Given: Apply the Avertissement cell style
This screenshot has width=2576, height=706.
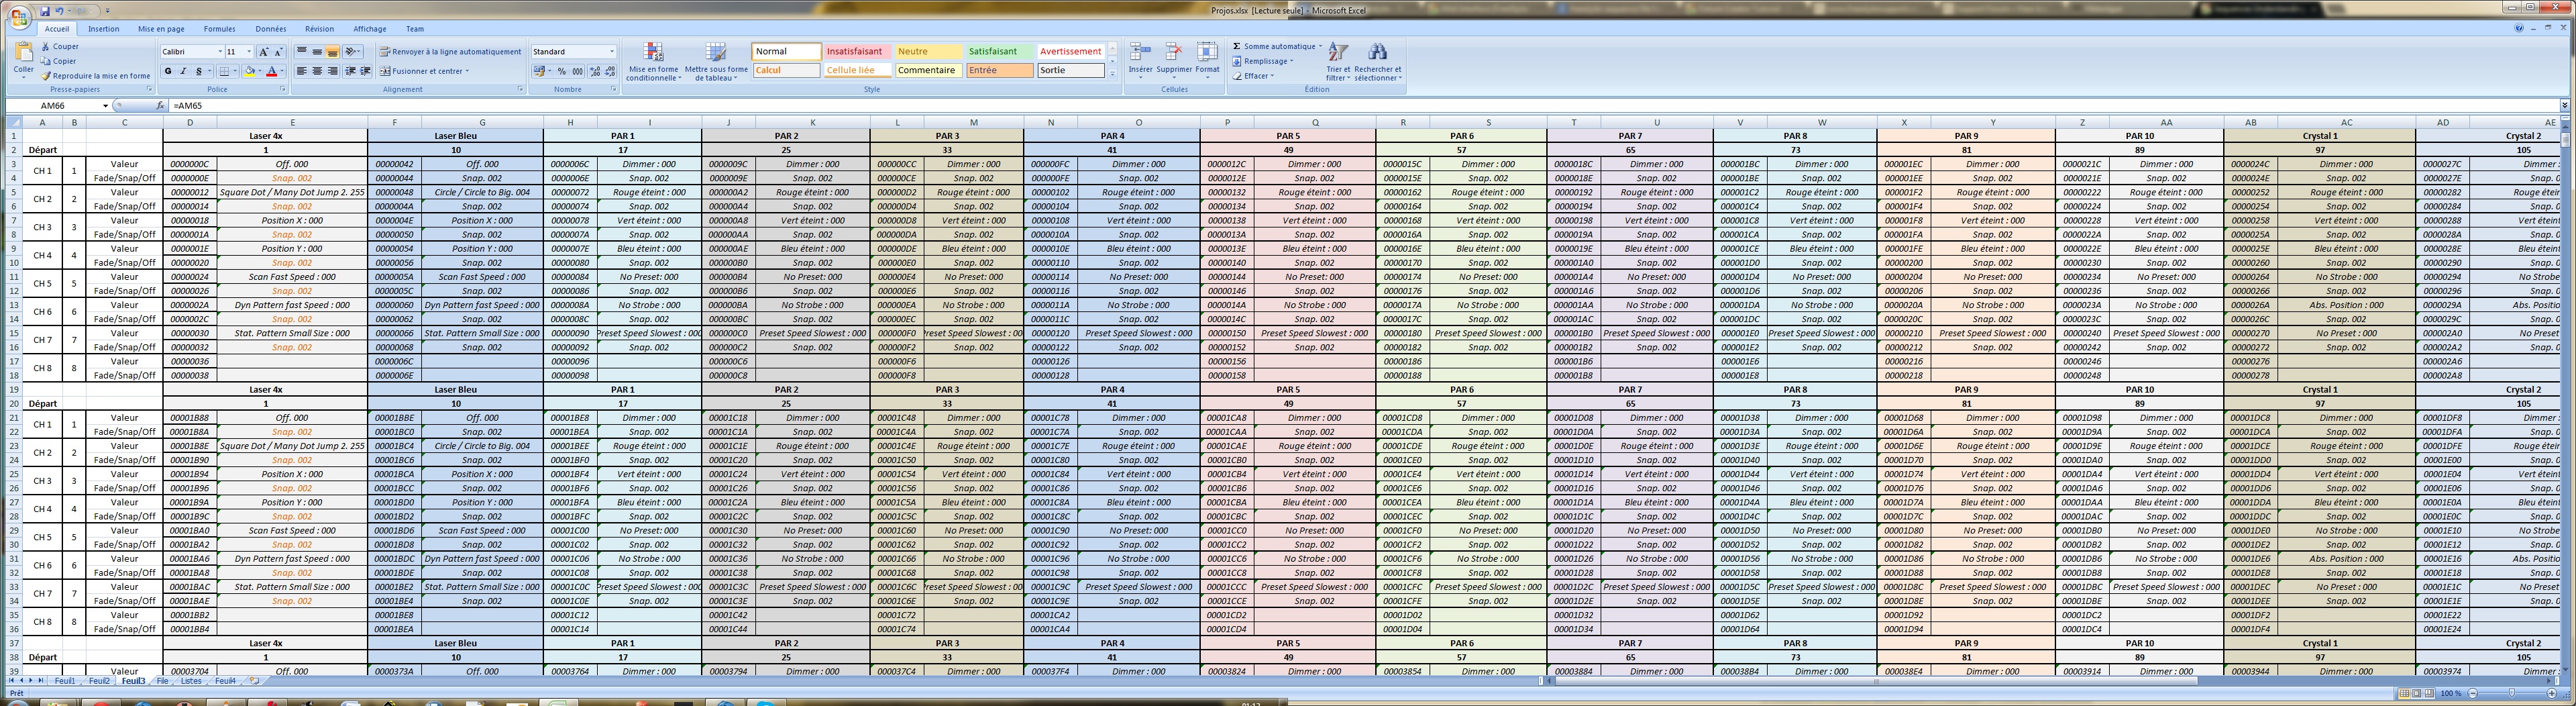Looking at the screenshot, I should pyautogui.click(x=1069, y=51).
